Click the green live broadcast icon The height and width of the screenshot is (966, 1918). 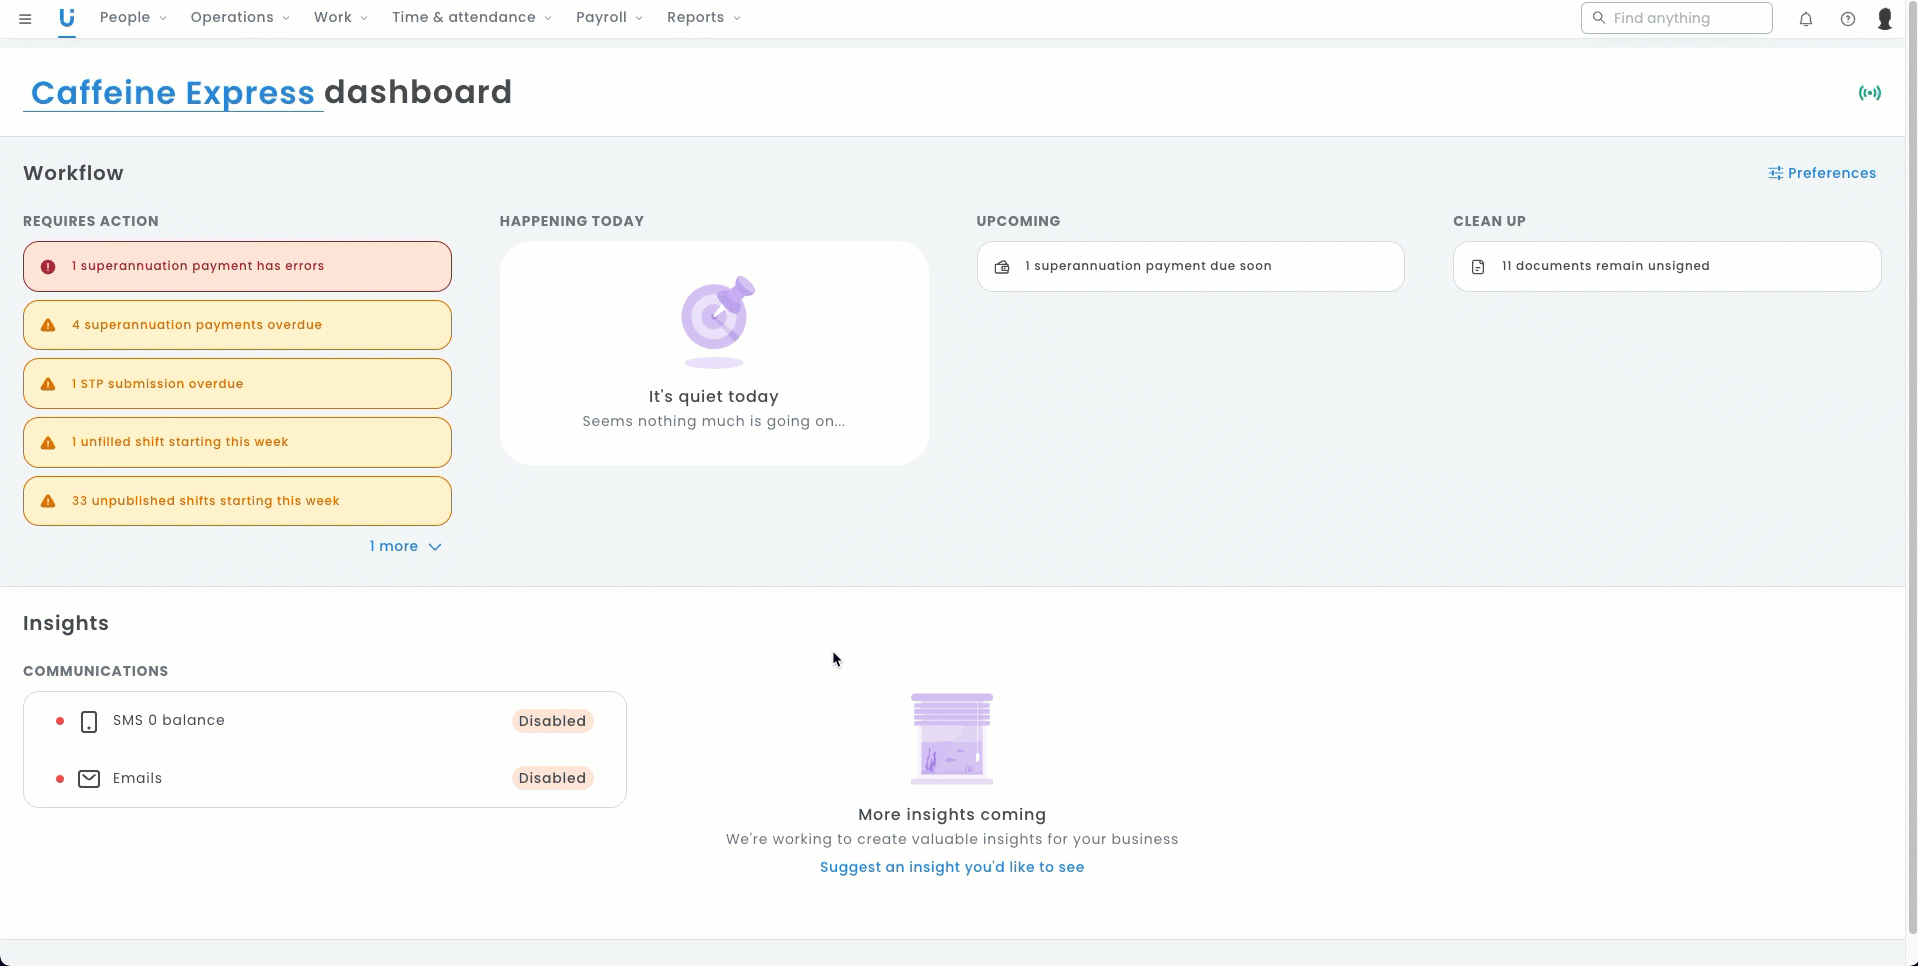[1869, 93]
